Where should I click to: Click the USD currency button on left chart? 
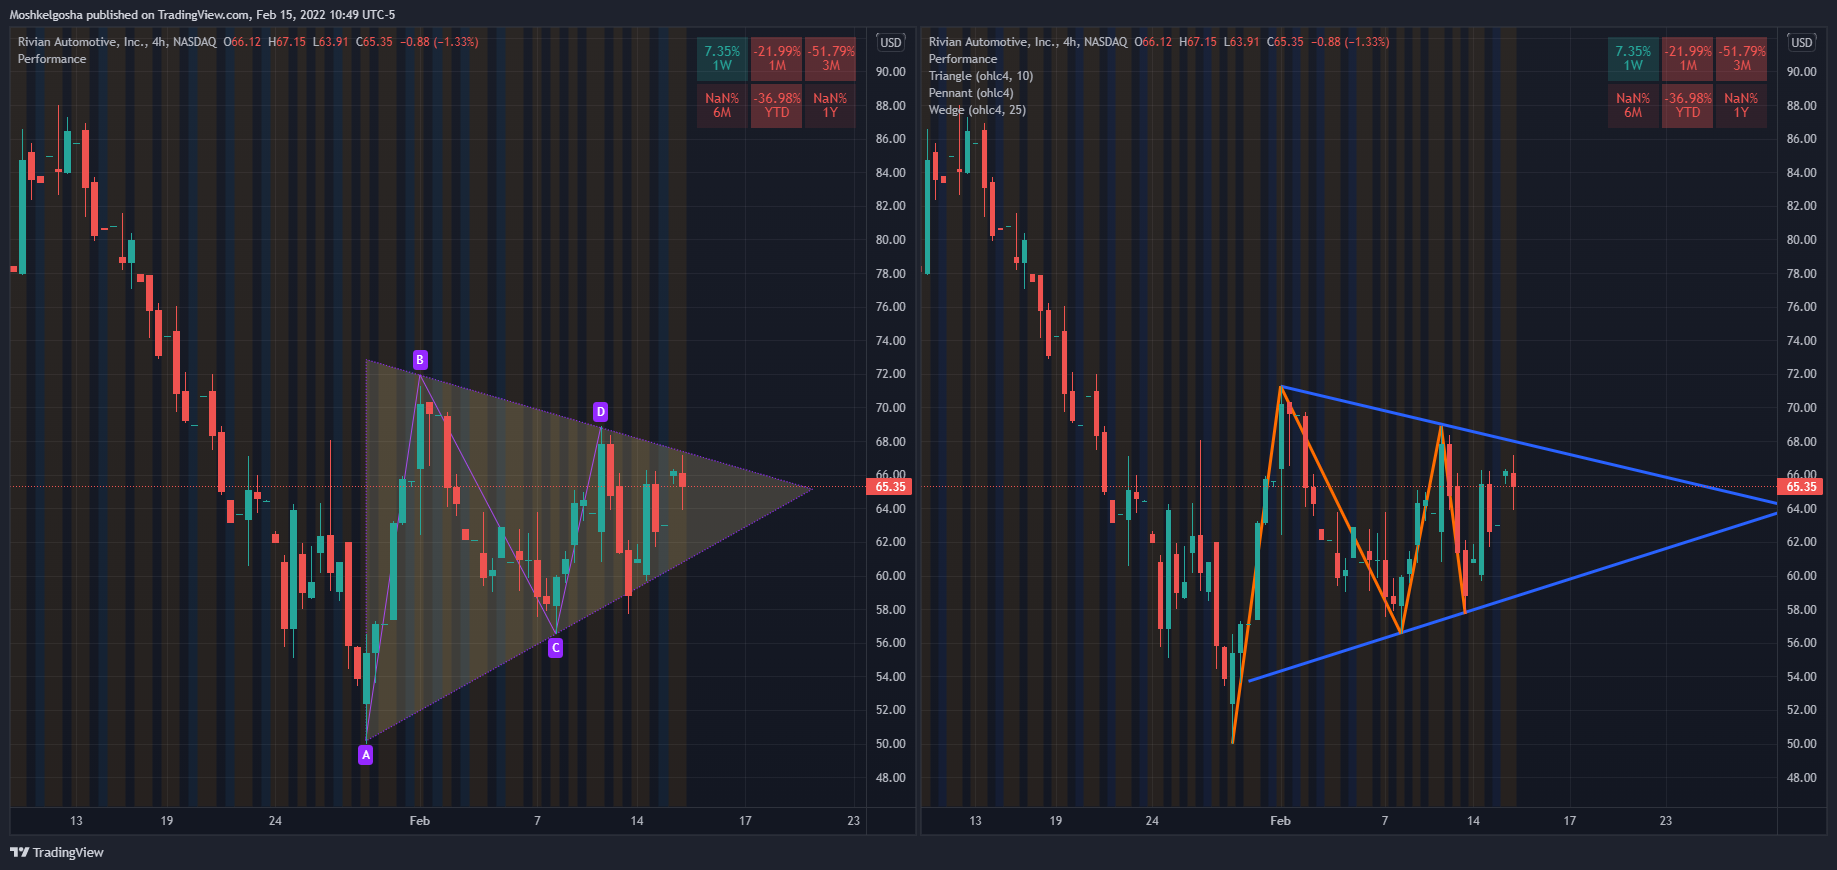point(890,42)
